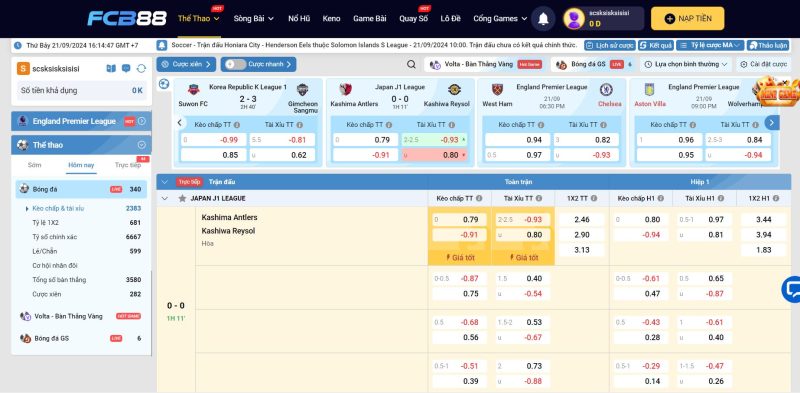This screenshot has width=800, height=393.
Task: Select Lẻ/Chẵn in sidebar
Action: [45, 251]
